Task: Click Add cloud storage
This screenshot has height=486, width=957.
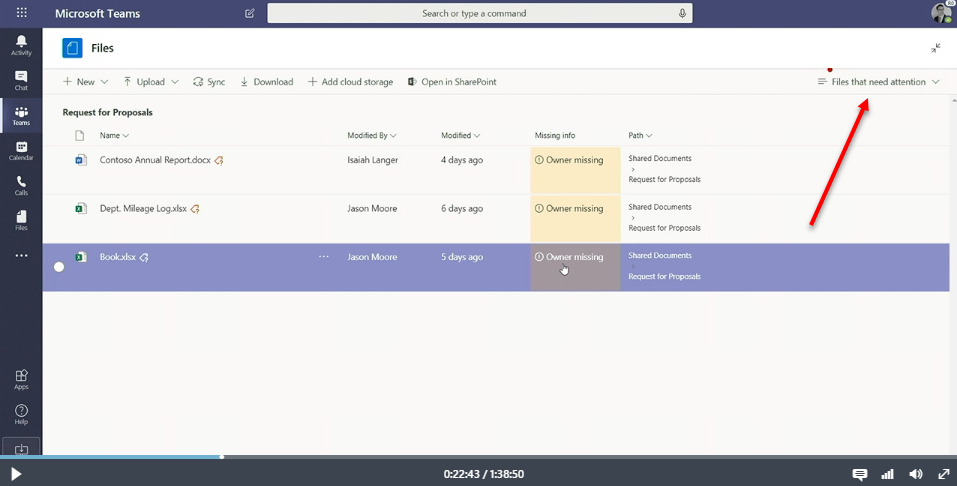Action: (x=350, y=82)
